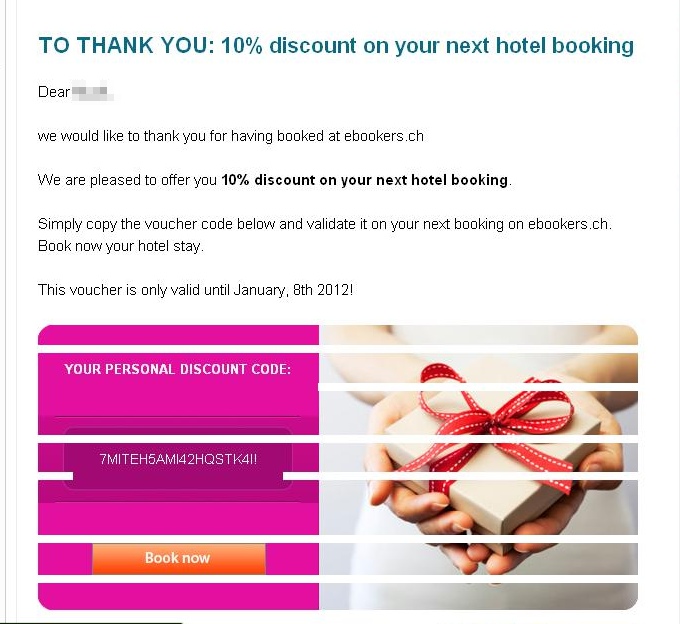The image size is (680, 624).
Task: Click the orange Book now button
Action: tap(179, 559)
